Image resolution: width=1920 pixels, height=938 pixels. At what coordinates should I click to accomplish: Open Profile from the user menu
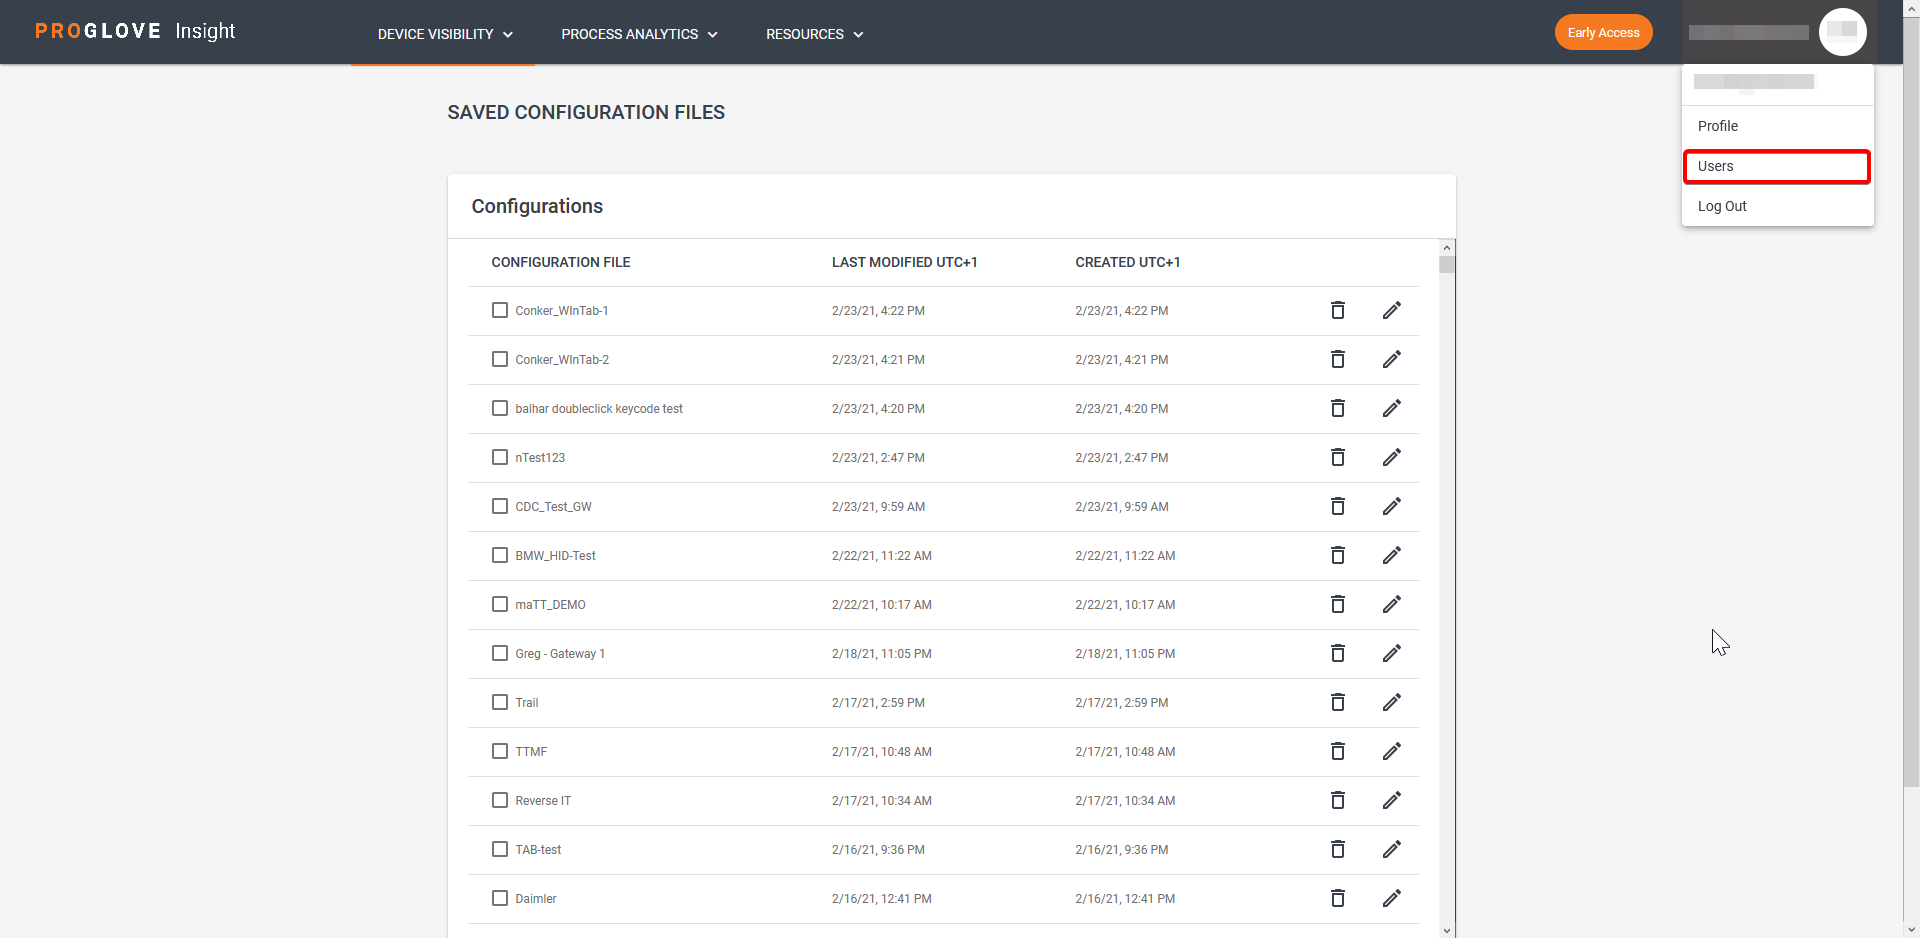pyautogui.click(x=1777, y=126)
